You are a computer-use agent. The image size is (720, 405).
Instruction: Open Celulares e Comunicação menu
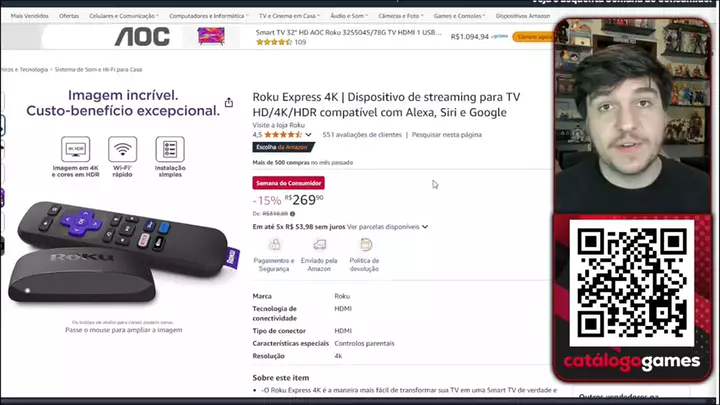pyautogui.click(x=124, y=16)
